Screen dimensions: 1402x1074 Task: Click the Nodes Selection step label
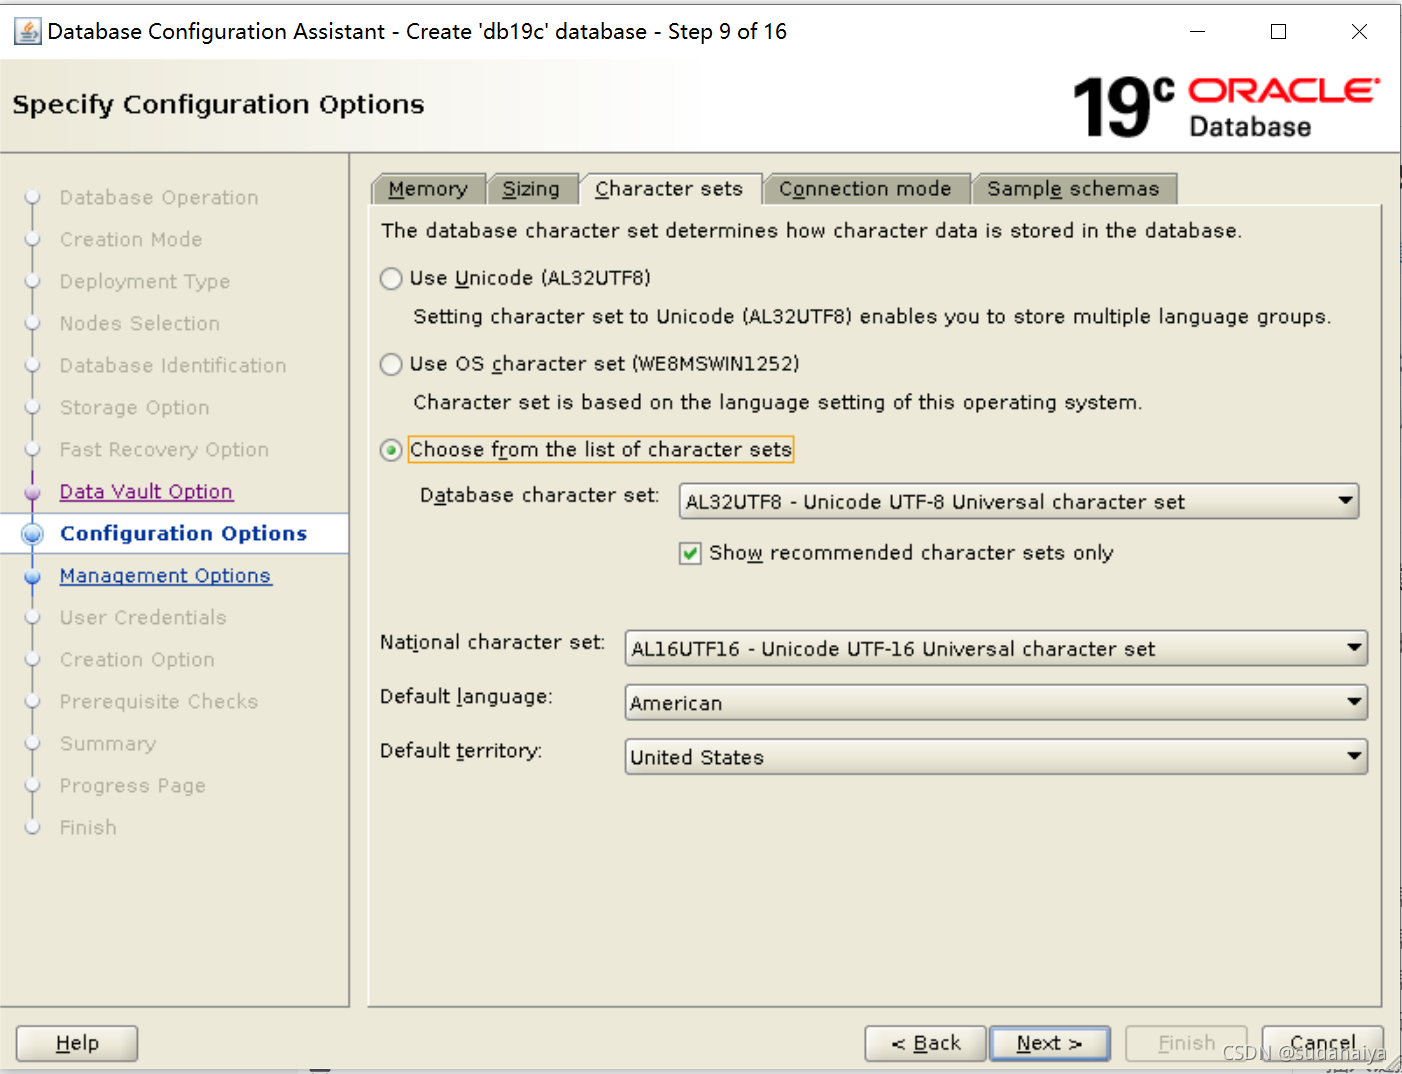[x=139, y=323]
